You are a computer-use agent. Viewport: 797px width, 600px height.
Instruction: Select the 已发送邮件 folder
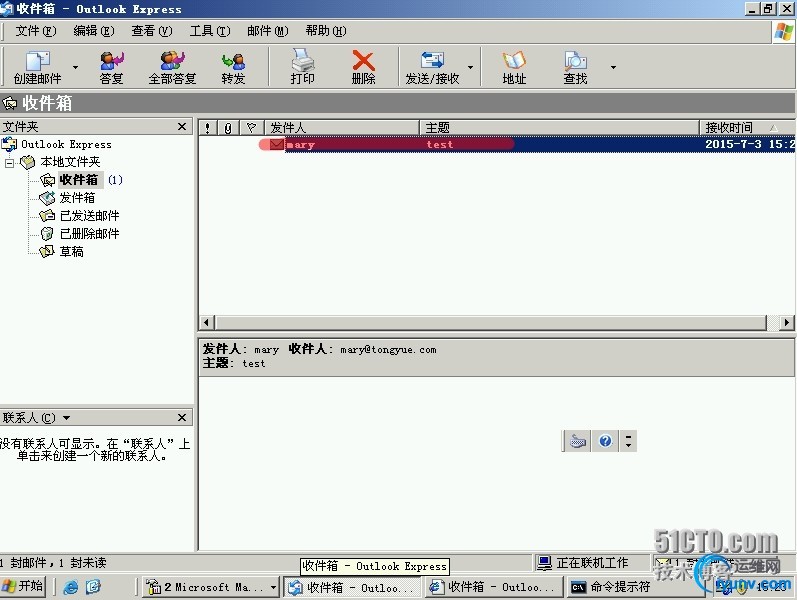[x=89, y=216]
